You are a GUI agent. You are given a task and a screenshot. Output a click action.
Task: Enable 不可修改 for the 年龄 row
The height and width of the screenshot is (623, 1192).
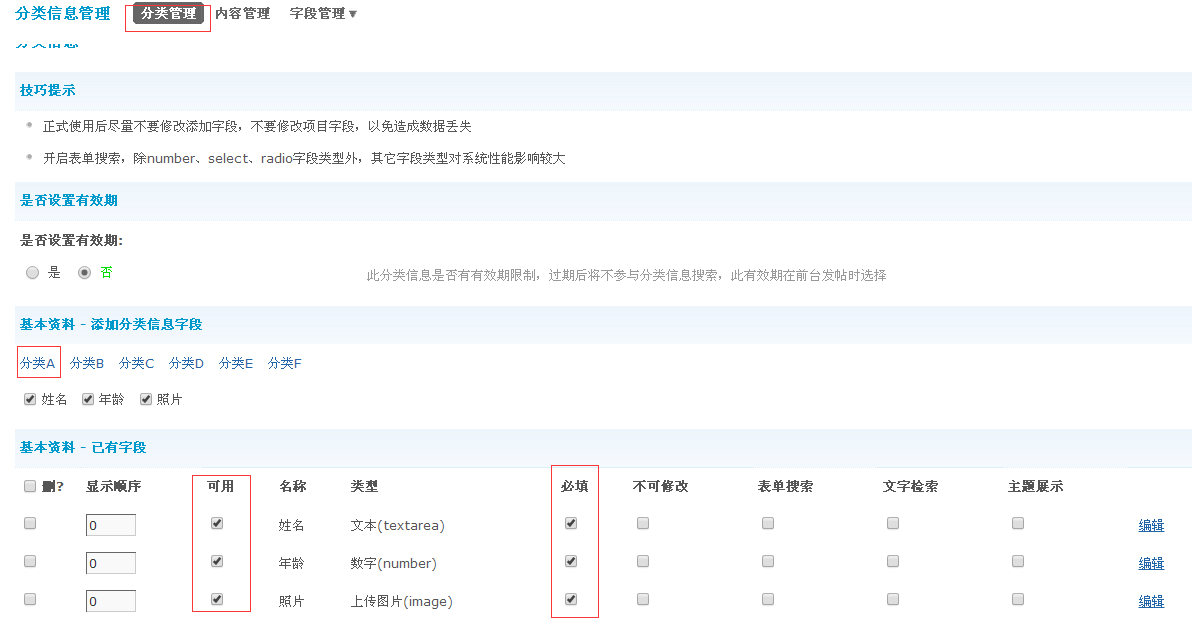(x=642, y=560)
